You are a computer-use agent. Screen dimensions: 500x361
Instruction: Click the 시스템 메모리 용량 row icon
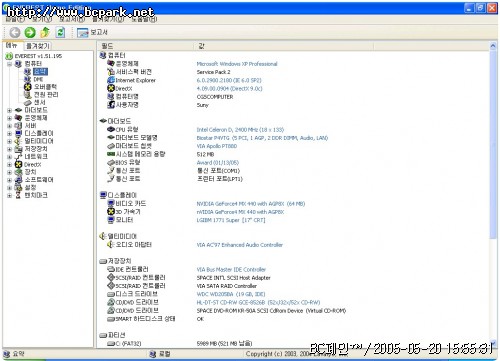pyautogui.click(x=111, y=154)
